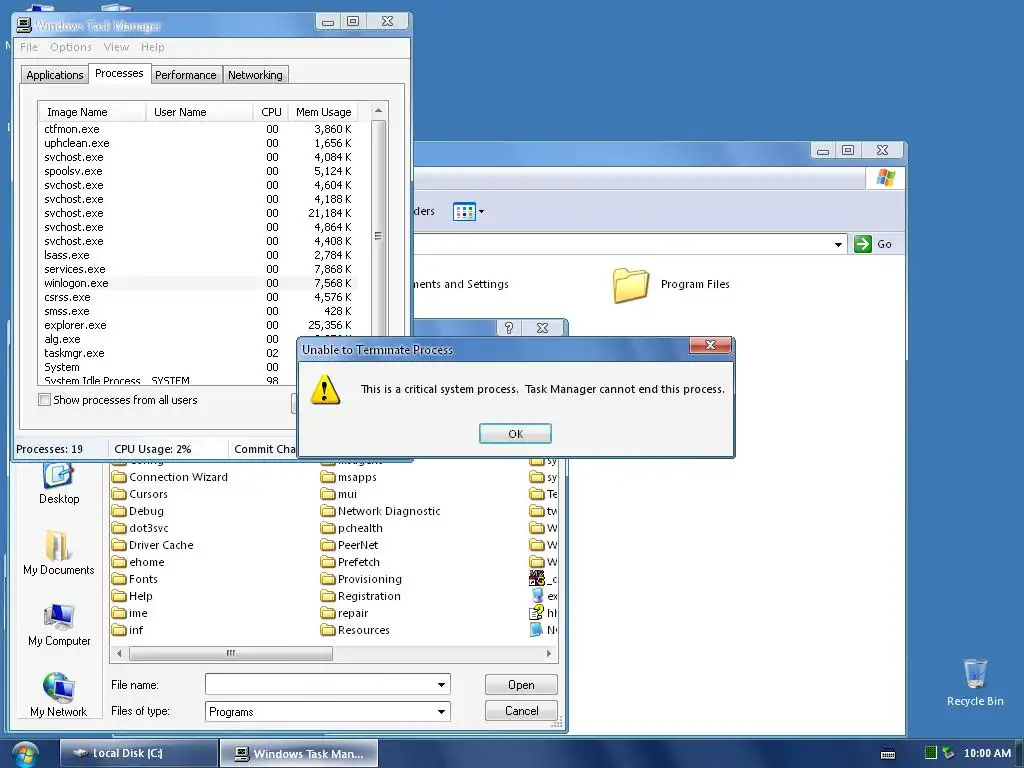Select the Registration folder
Viewport: 1024px width, 768px height.
360,596
